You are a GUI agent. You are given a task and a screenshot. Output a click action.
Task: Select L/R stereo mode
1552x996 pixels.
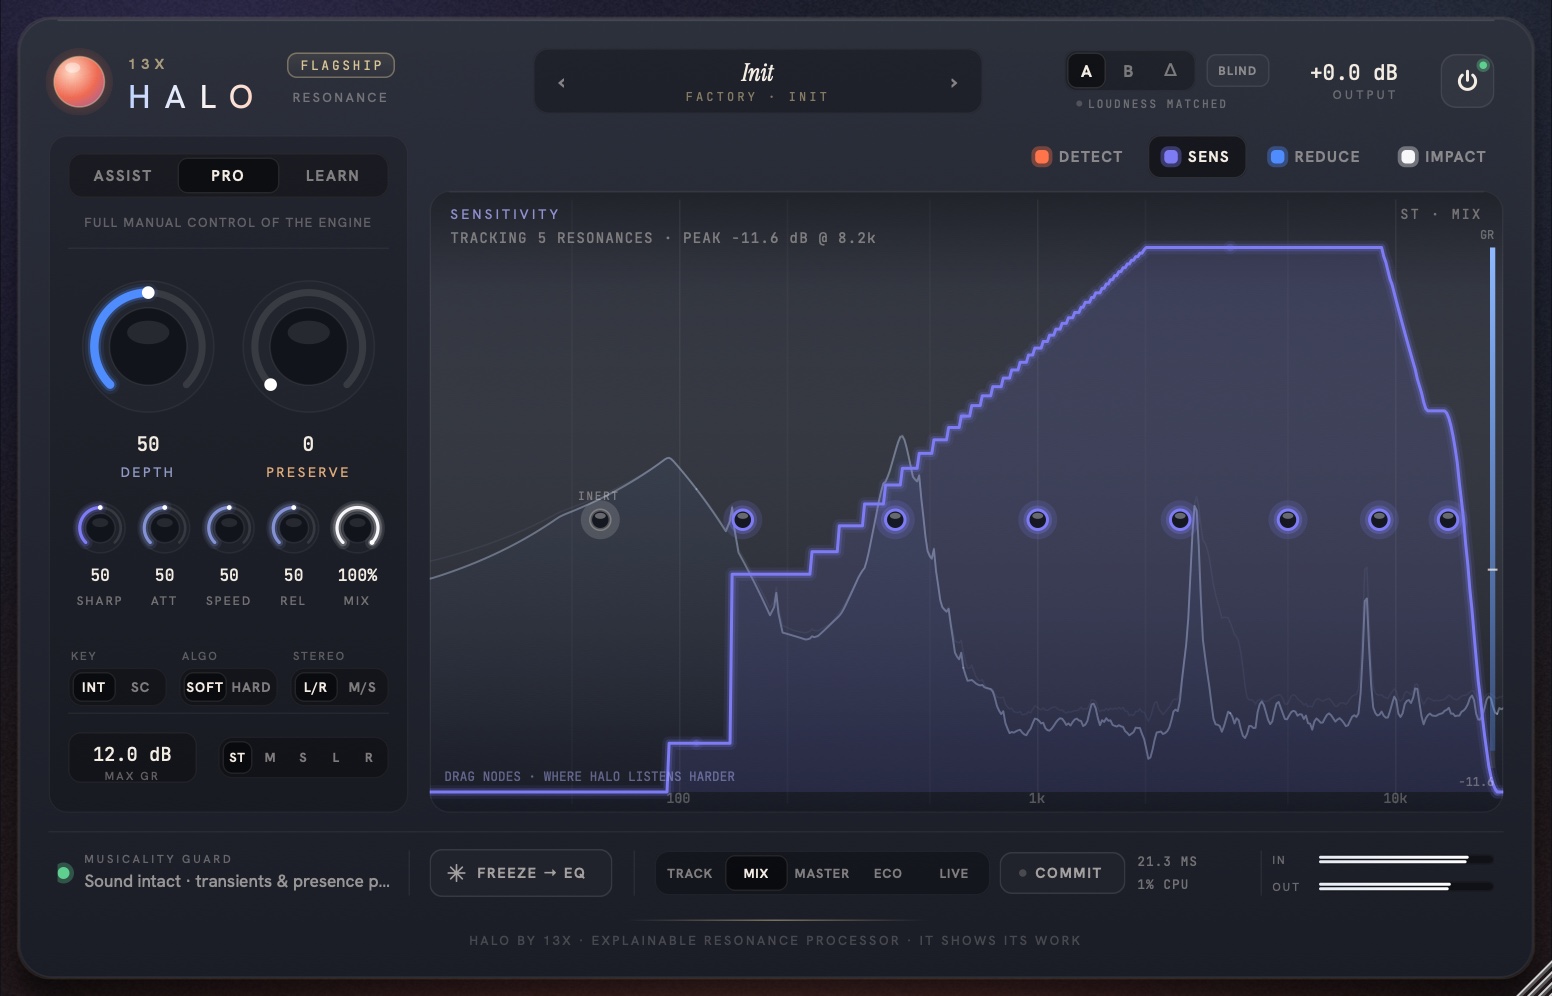click(315, 687)
